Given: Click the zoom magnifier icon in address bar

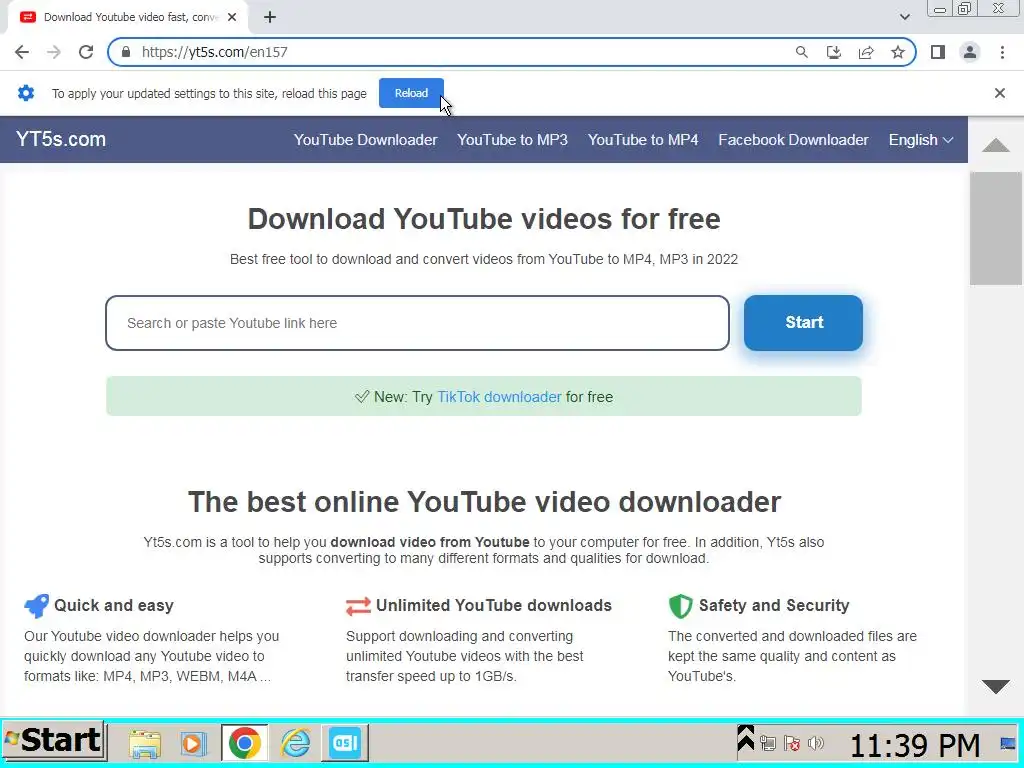Looking at the screenshot, I should click(801, 52).
